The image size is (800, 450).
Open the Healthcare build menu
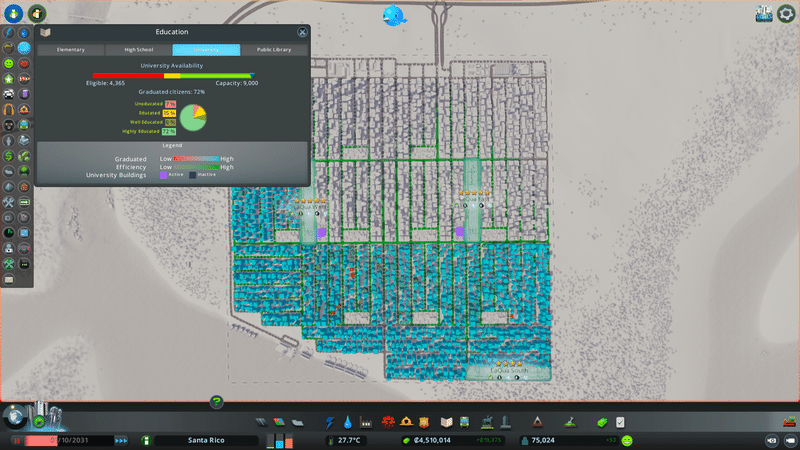coord(388,422)
